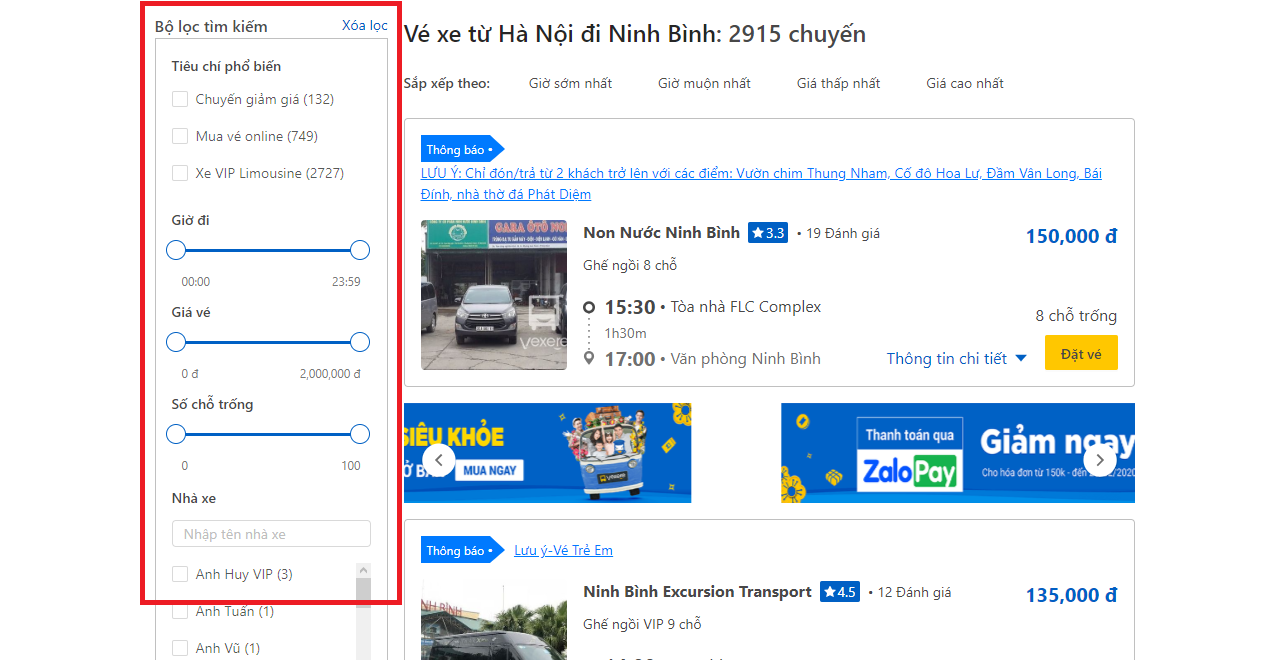Select the Anh Vũ (1) operator checkbox

pyautogui.click(x=180, y=648)
